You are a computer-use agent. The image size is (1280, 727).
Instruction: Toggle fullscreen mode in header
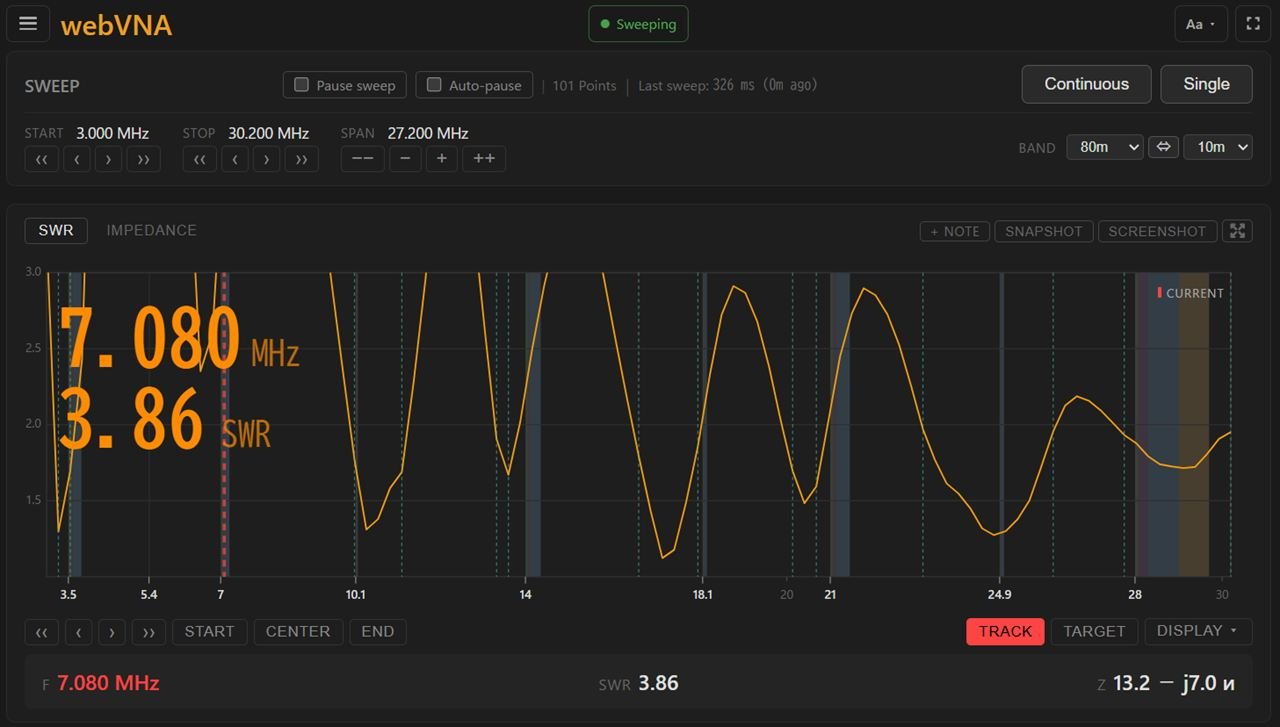[1253, 24]
